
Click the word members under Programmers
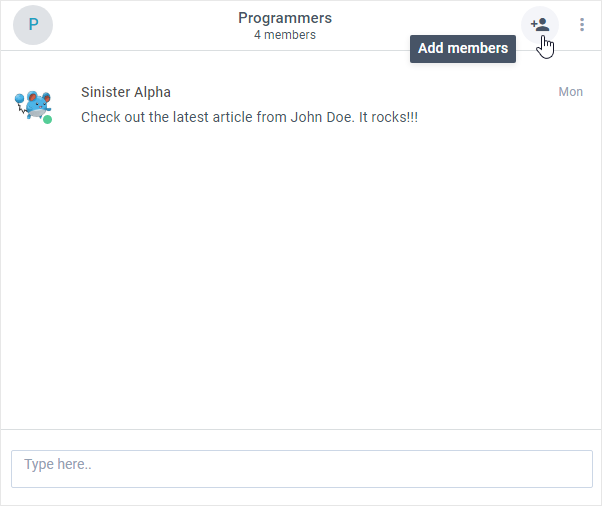click(290, 35)
